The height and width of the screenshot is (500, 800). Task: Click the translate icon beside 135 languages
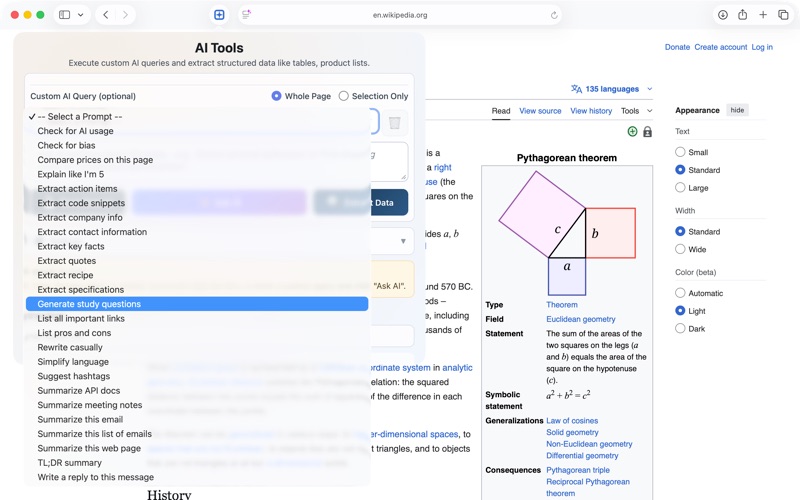(x=577, y=89)
